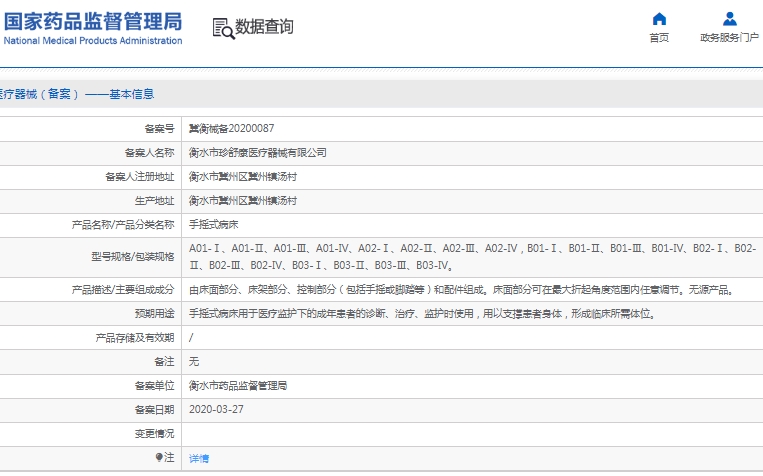Click the filing date 2020-03-27
Screen dimensions: 763x476
216,409
